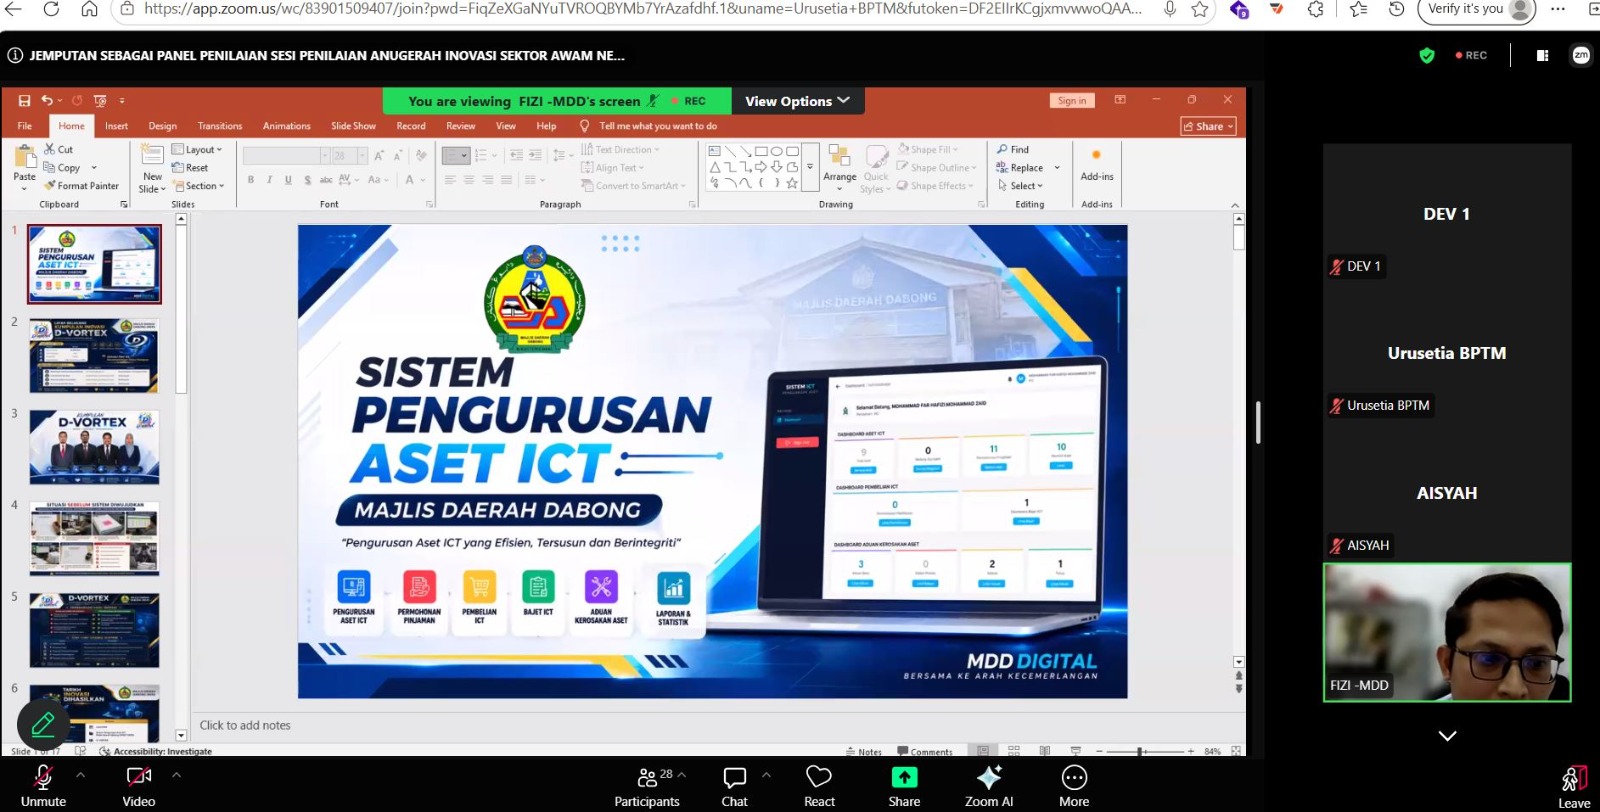Open Zoom AI companion

tap(989, 787)
